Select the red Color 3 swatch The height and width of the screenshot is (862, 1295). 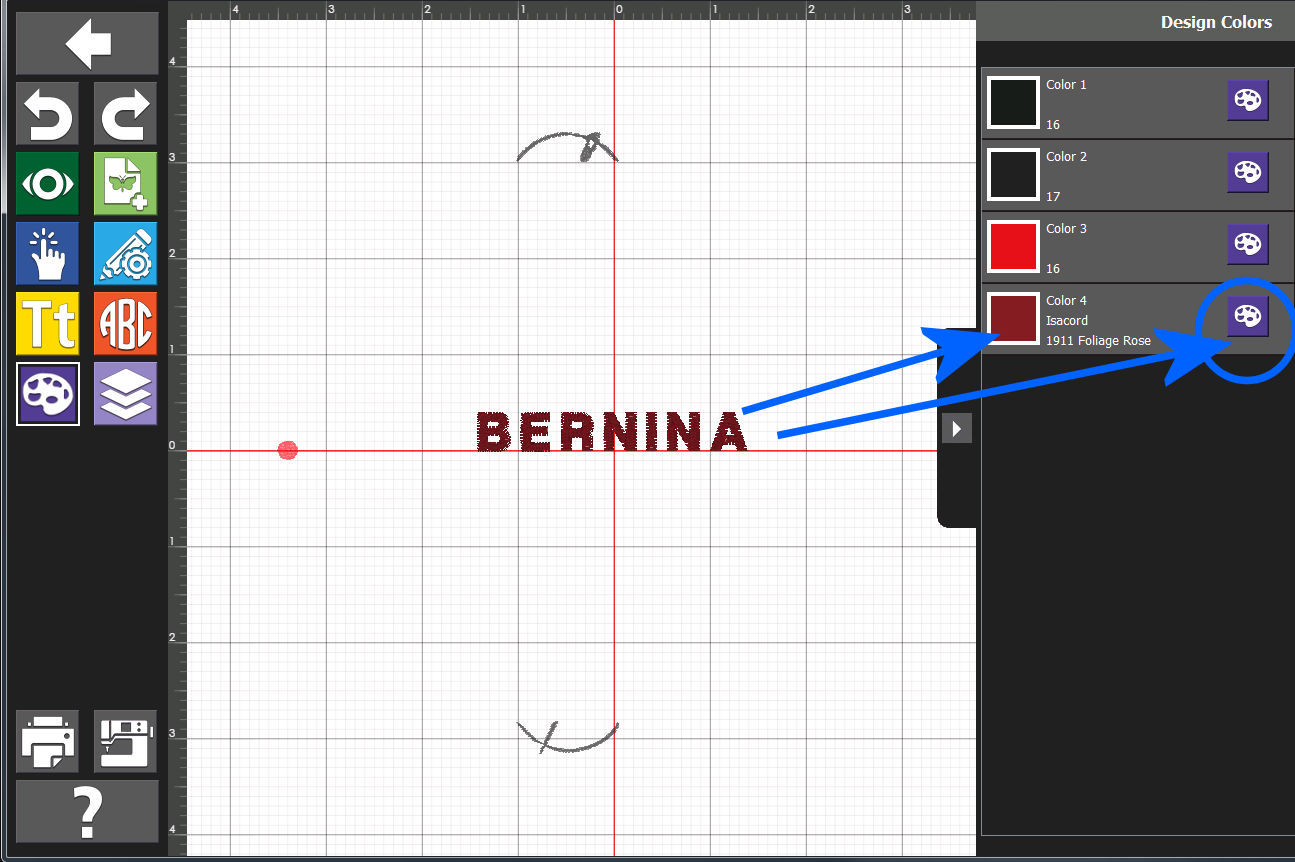1013,247
